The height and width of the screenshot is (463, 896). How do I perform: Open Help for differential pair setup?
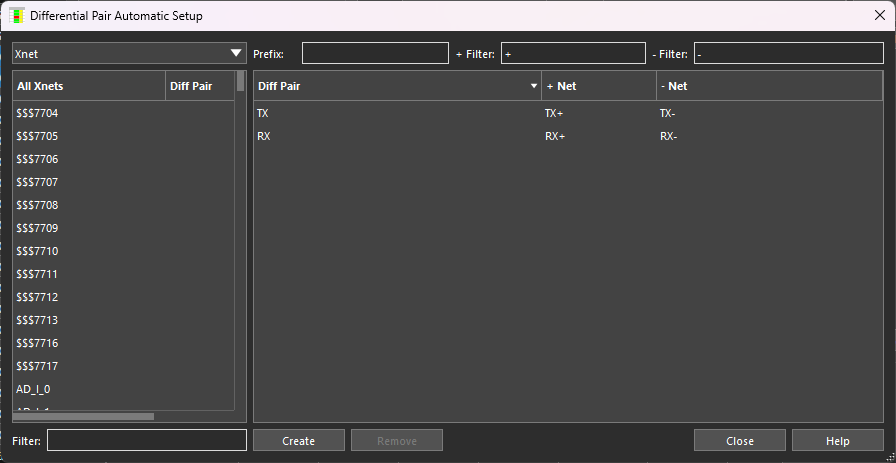837,441
